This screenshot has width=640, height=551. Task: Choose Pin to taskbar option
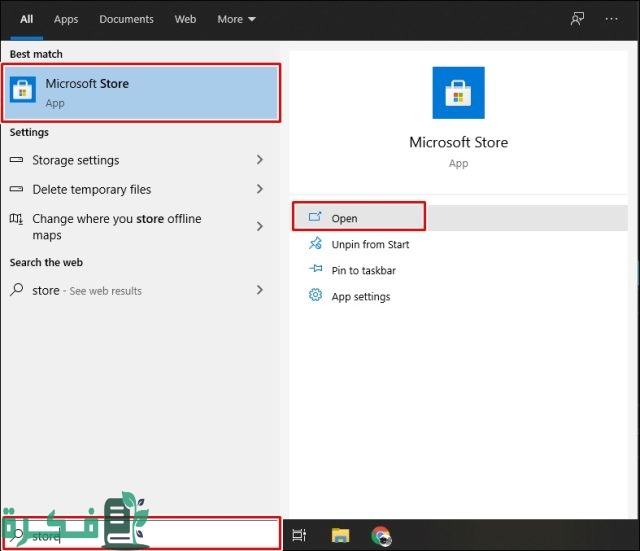[363, 270]
